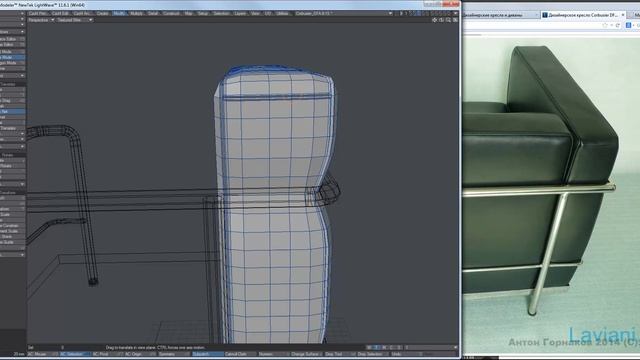Click the viewport zoom magnifier icon
The width and height of the screenshot is (640, 360).
point(448,20)
